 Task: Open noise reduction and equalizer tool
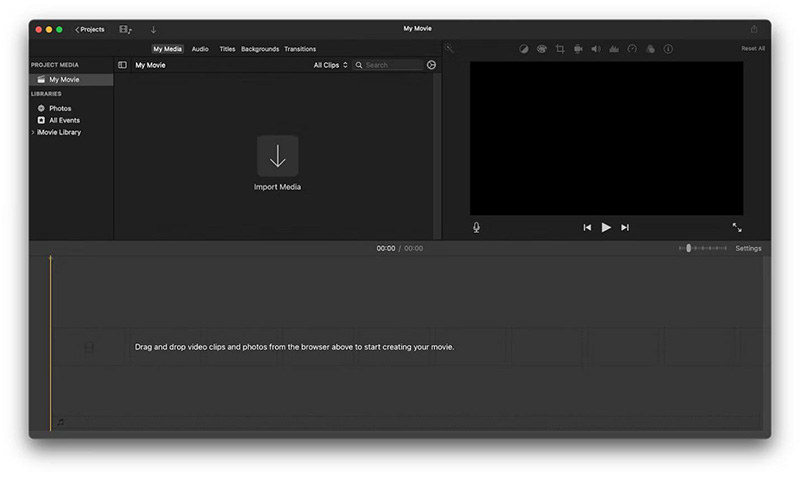tap(614, 49)
